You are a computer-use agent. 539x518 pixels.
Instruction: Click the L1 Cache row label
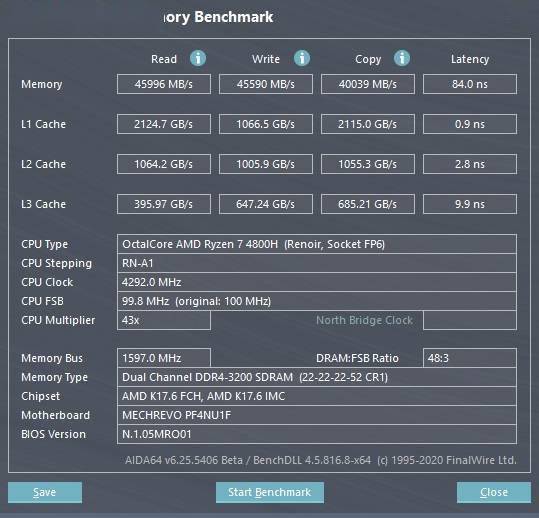tap(43, 124)
